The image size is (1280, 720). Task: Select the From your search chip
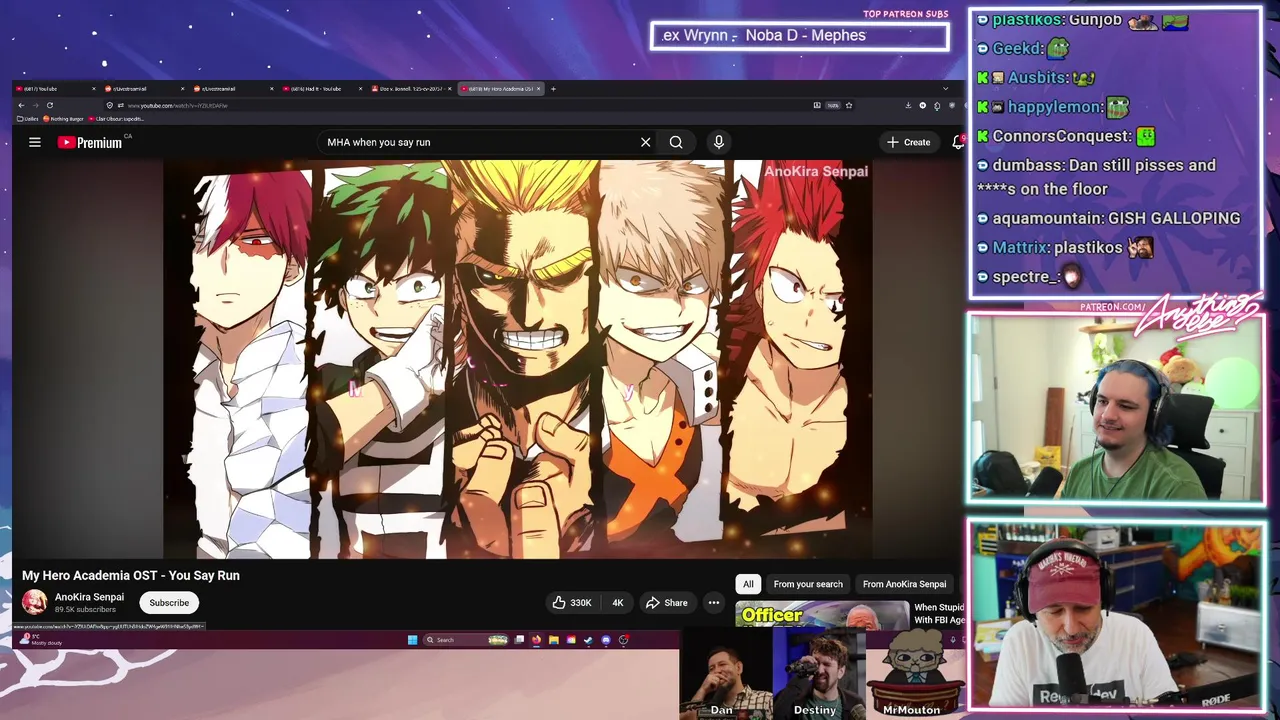(x=808, y=584)
